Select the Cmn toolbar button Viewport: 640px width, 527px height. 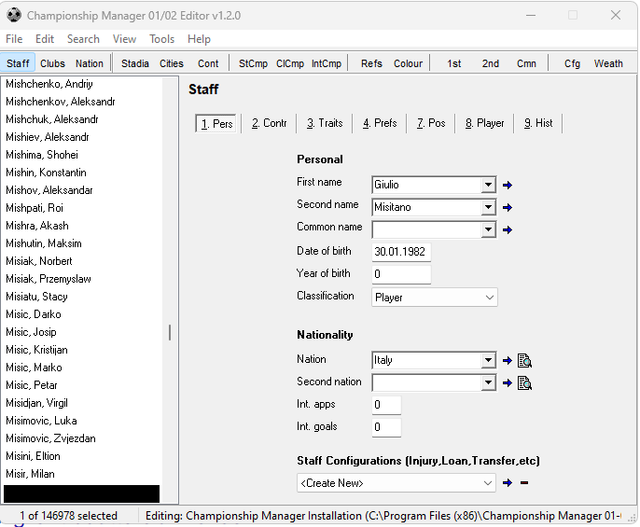tap(527, 64)
